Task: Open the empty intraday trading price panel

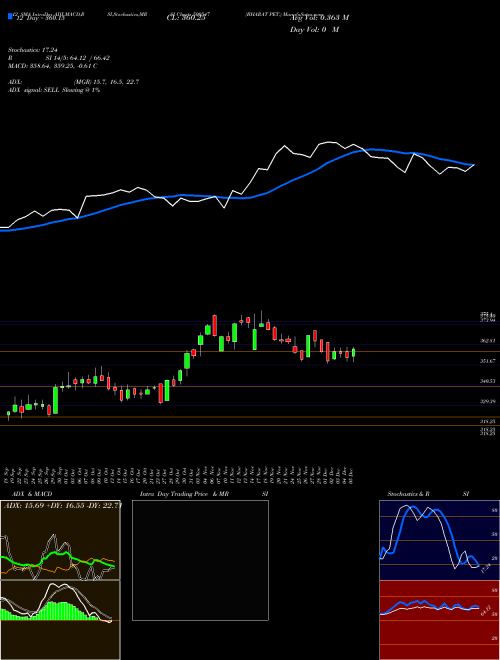Action: pyautogui.click(x=200, y=560)
